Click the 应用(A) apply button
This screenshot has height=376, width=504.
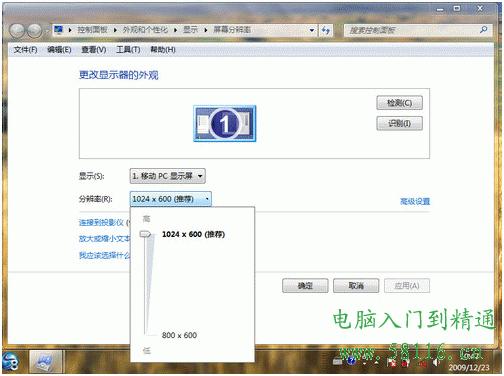point(407,286)
